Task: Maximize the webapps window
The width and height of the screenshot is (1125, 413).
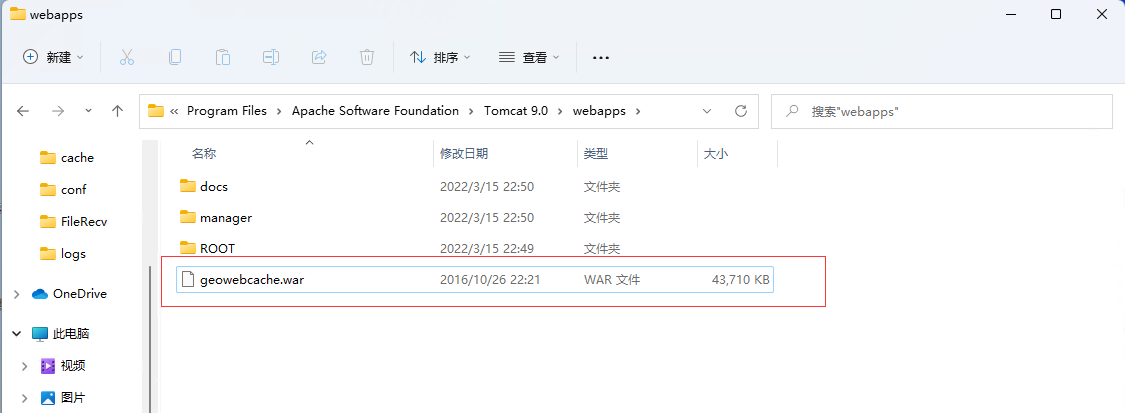Action: point(1056,14)
